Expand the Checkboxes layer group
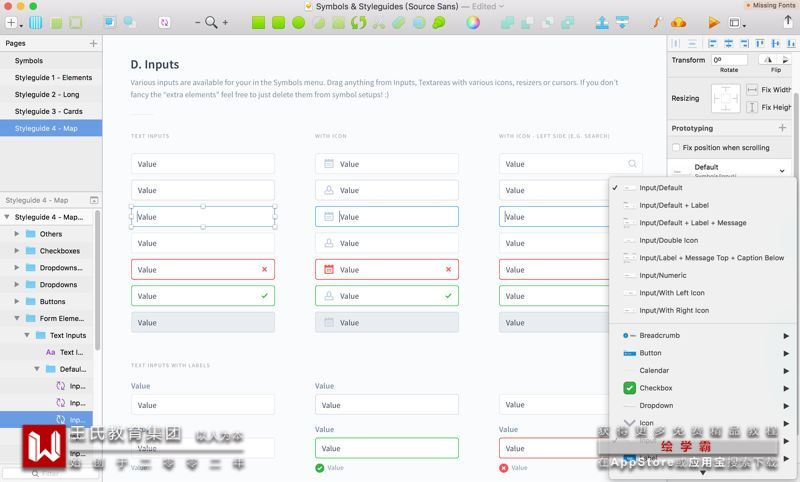This screenshot has width=800, height=482. tap(16, 250)
